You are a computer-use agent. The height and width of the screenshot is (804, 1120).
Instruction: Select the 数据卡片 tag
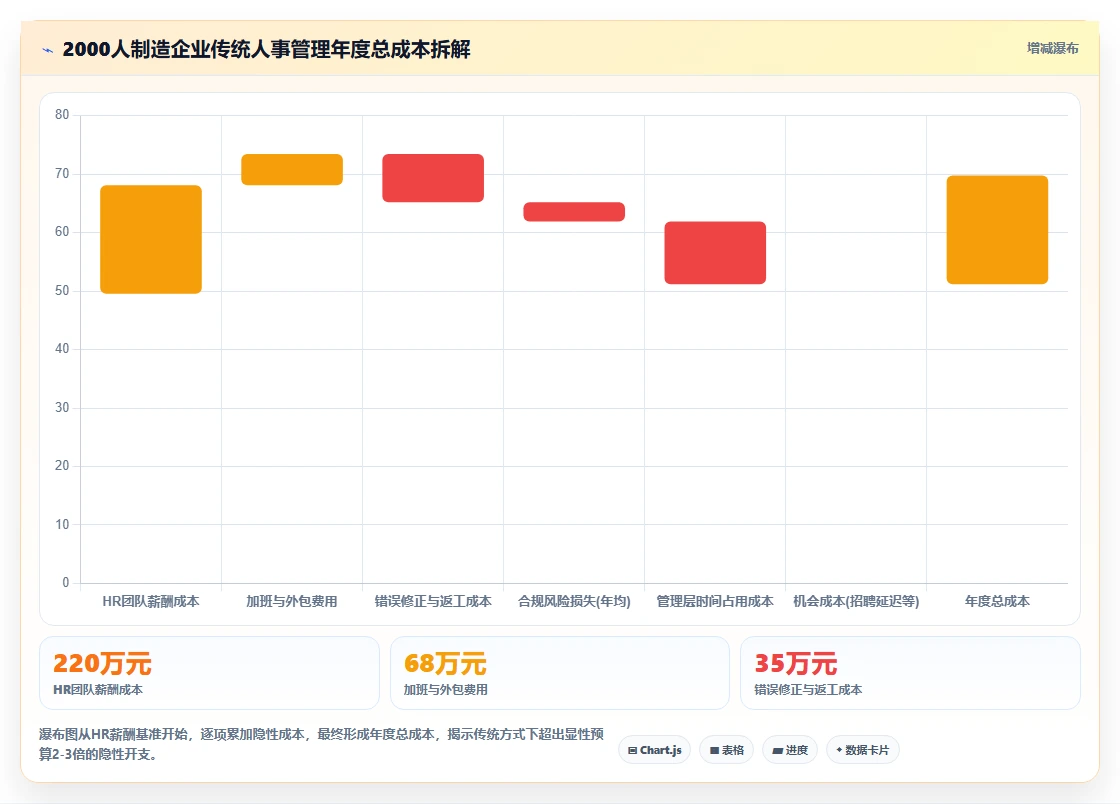click(x=863, y=750)
